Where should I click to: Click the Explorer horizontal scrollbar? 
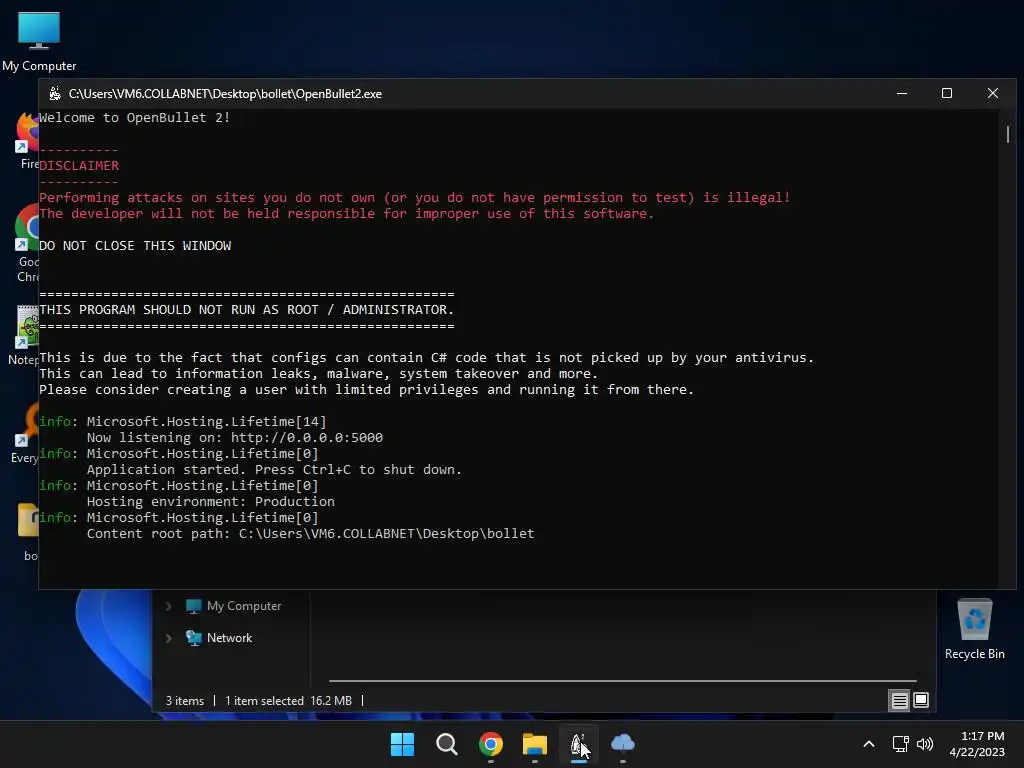622,680
